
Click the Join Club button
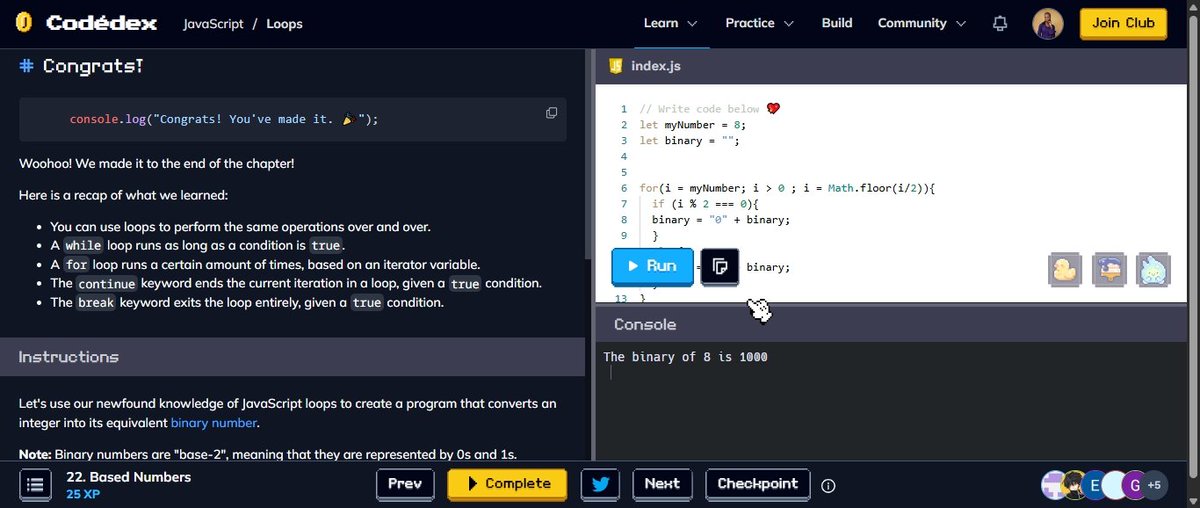1123,23
